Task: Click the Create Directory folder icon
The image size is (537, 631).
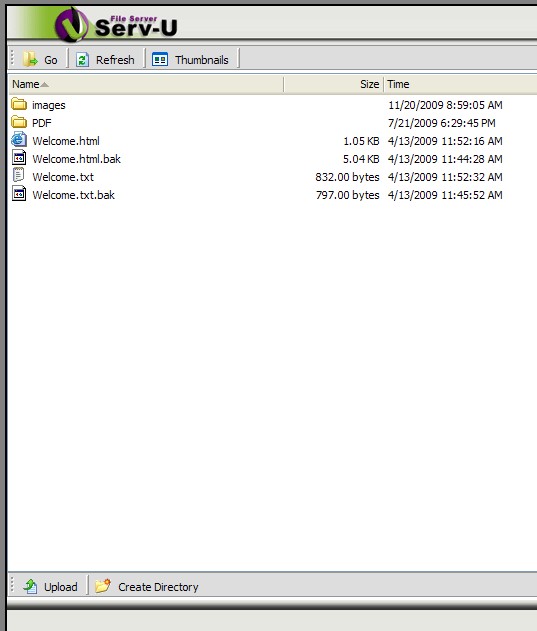Action: click(103, 586)
